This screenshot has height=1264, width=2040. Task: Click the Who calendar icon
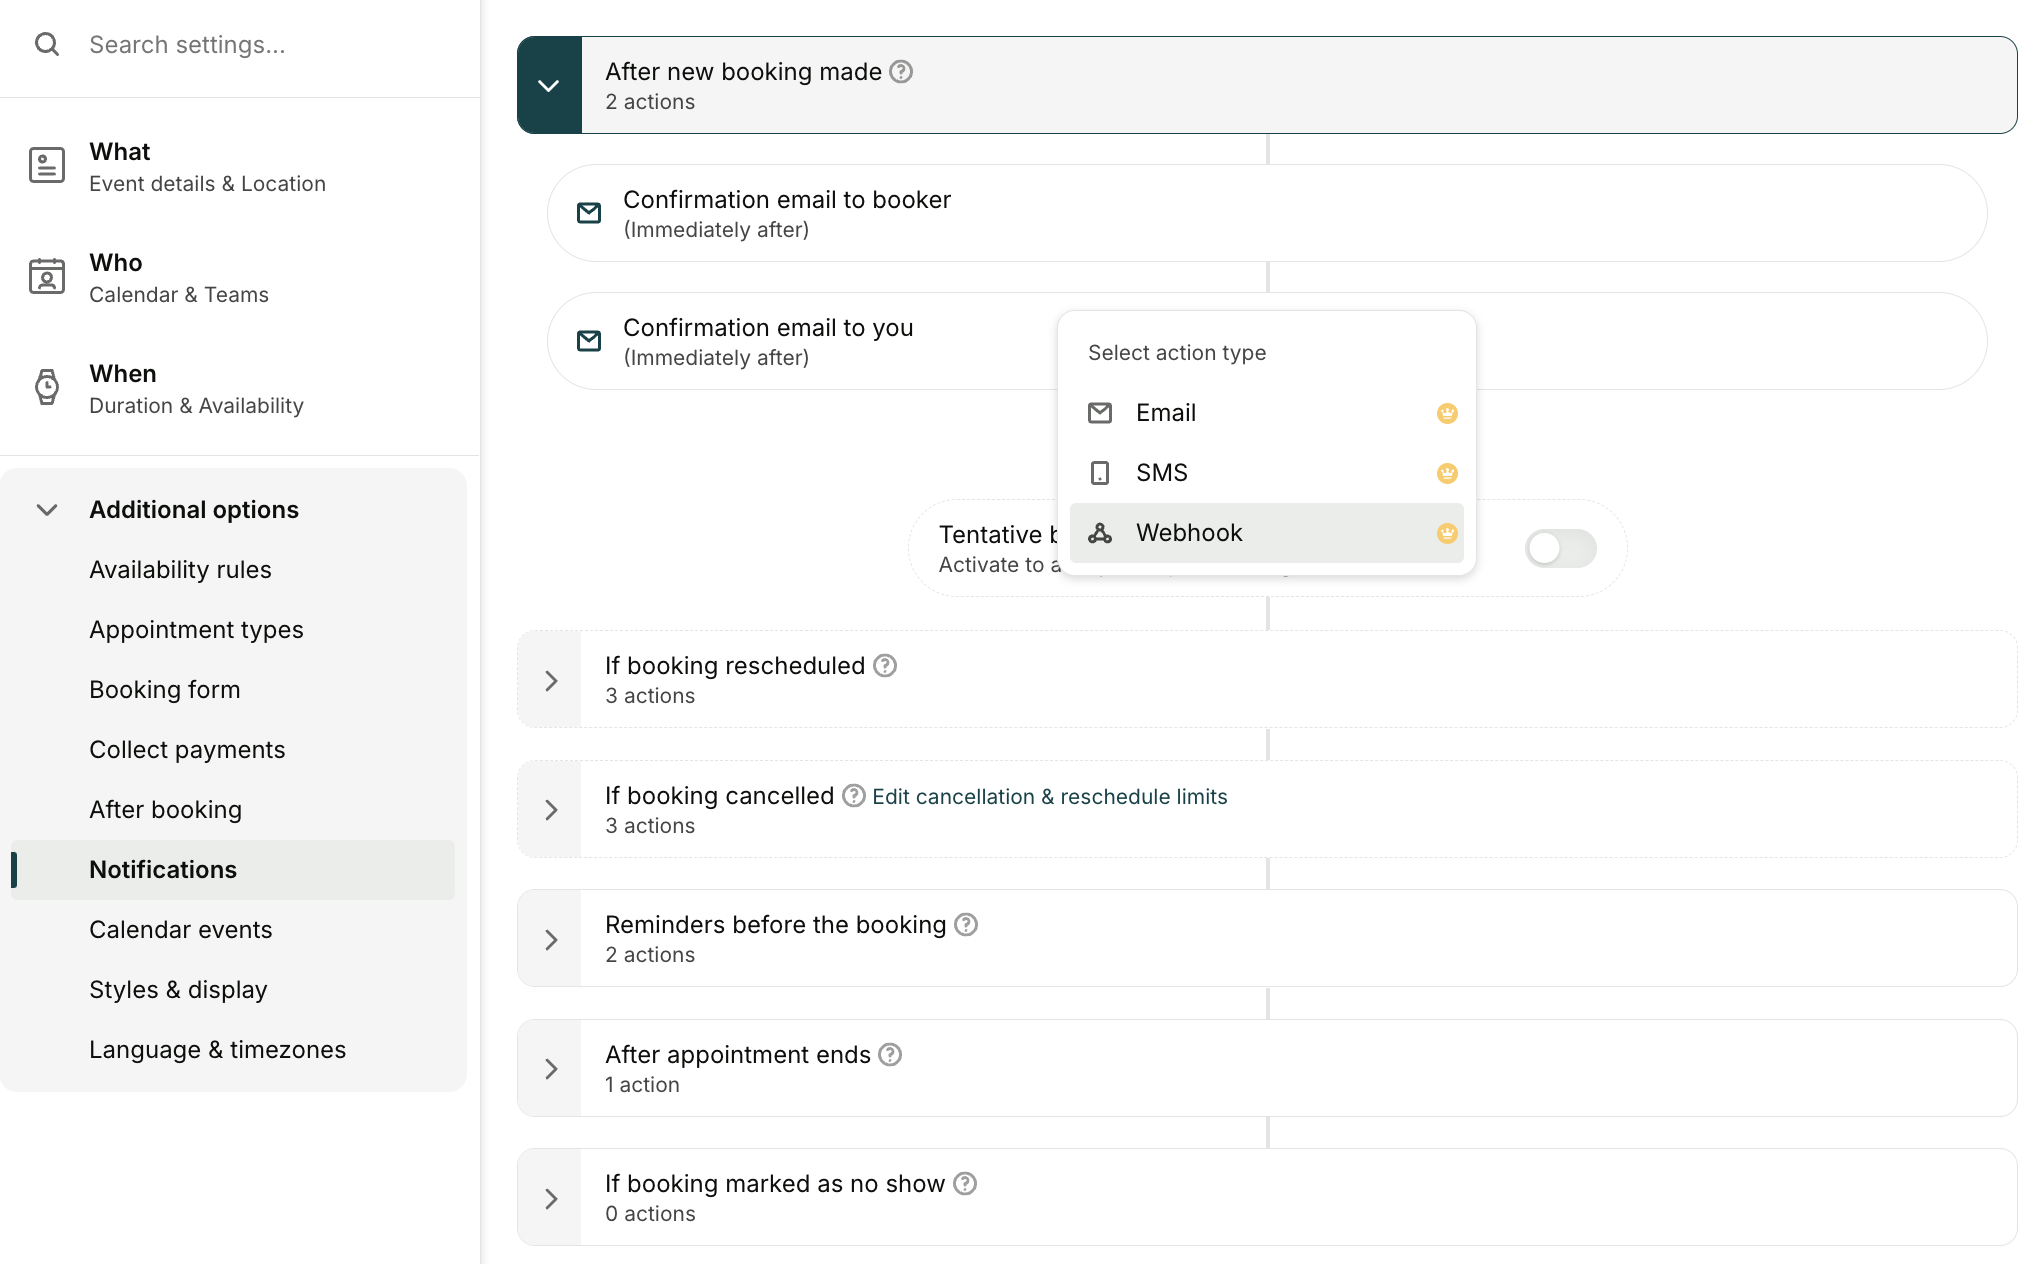[x=47, y=277]
